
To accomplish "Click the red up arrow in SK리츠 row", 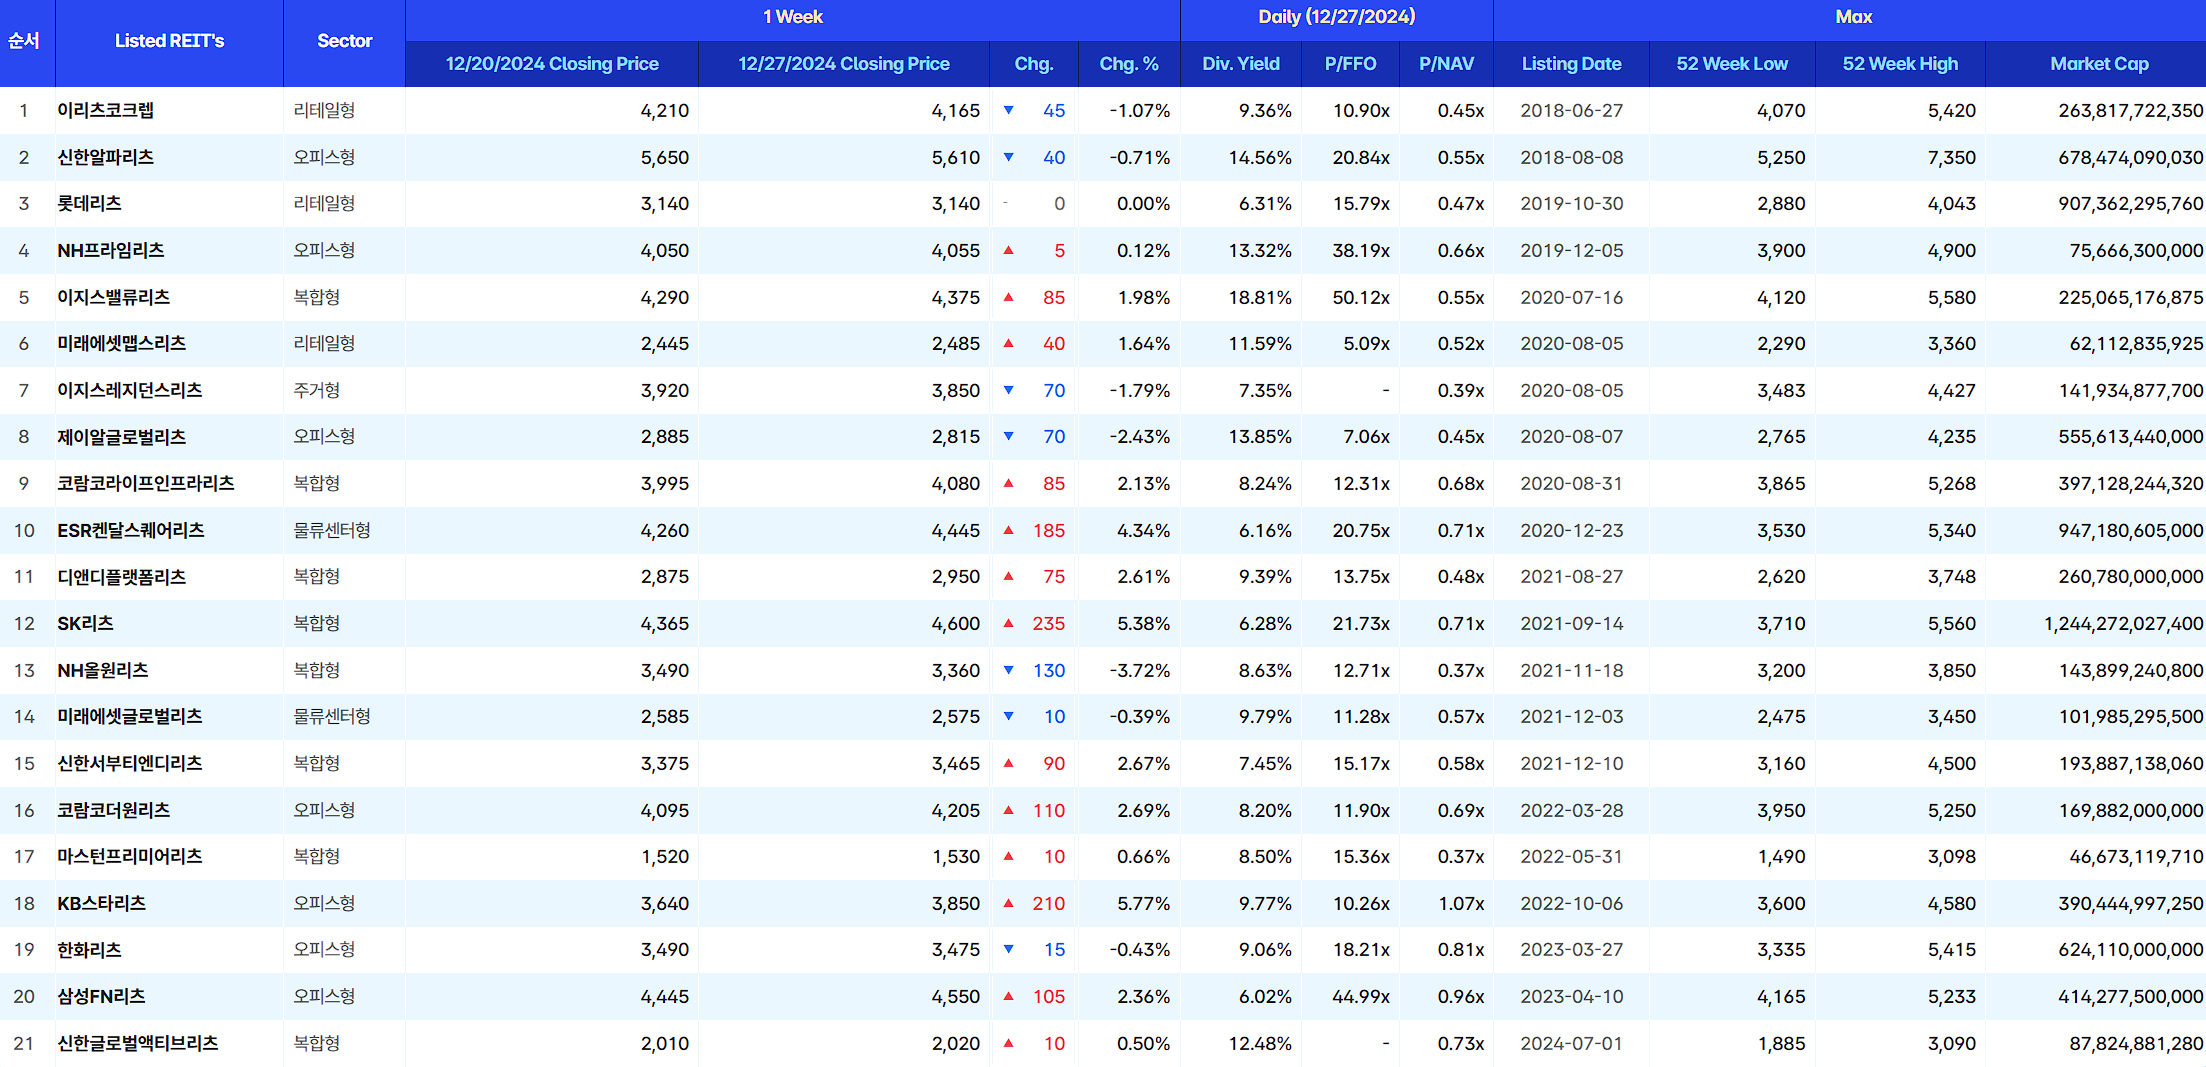I will pos(1008,623).
